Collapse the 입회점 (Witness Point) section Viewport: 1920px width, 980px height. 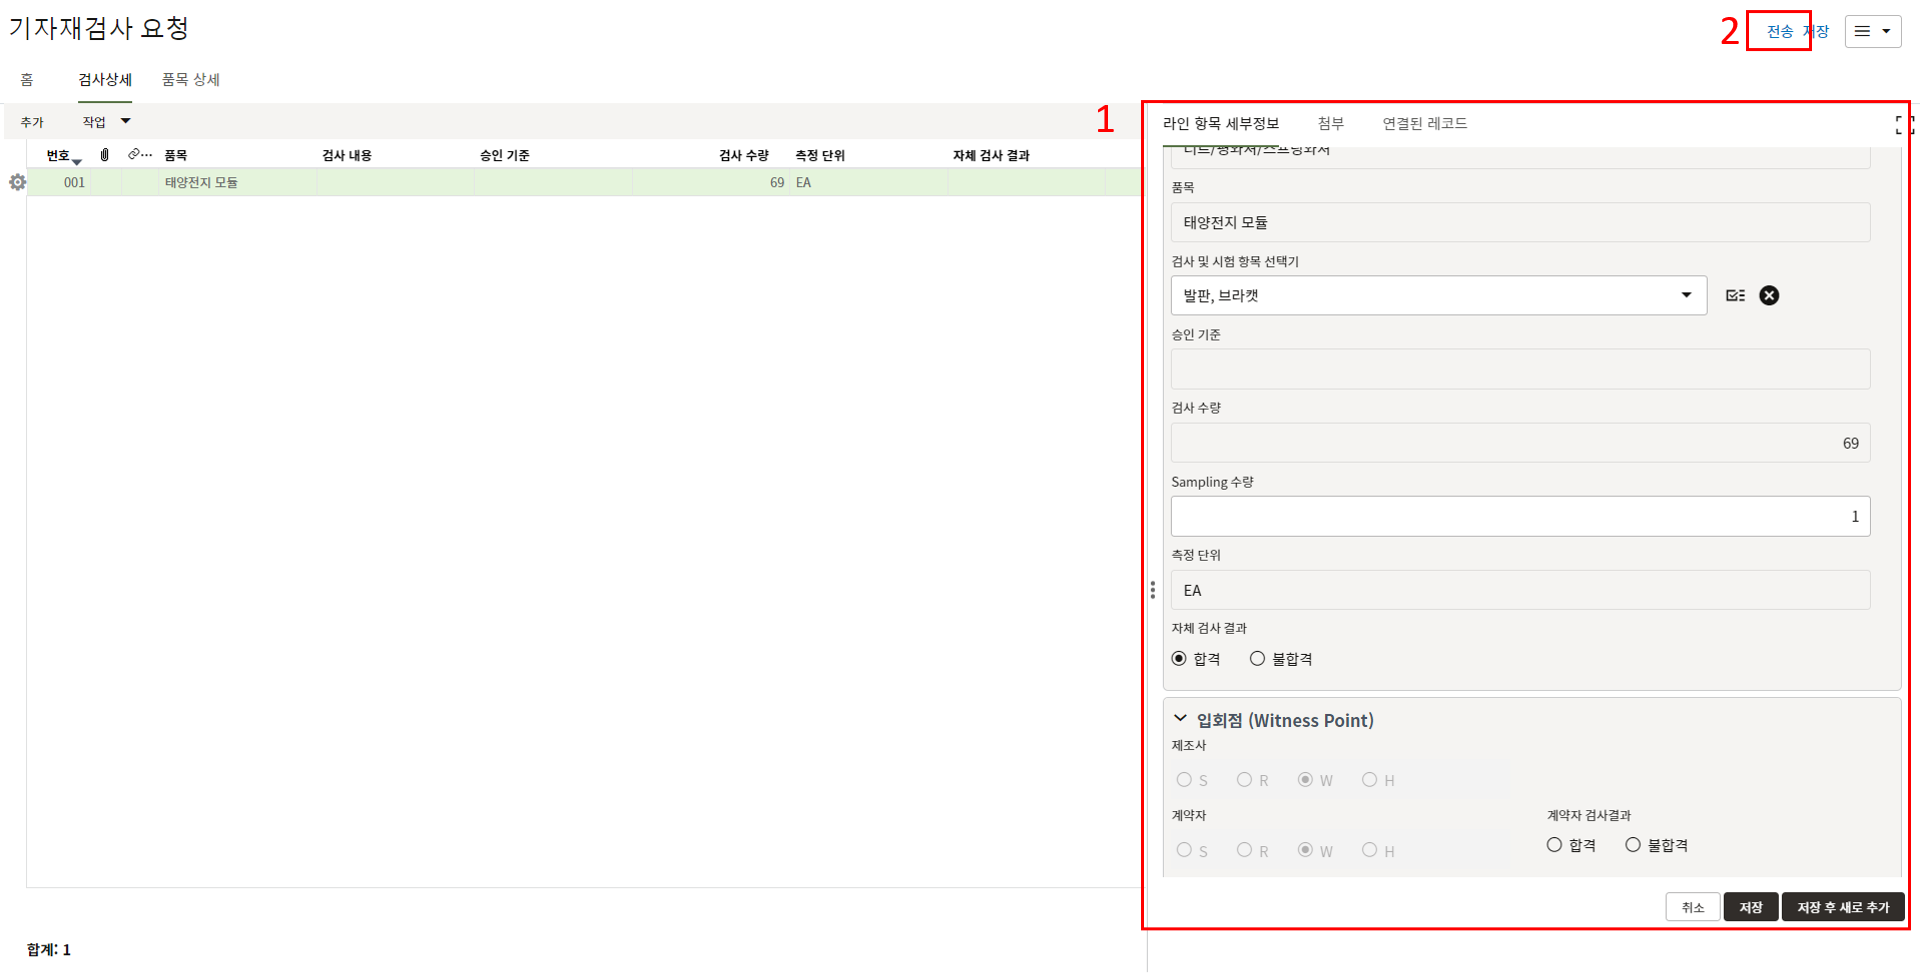(x=1181, y=719)
